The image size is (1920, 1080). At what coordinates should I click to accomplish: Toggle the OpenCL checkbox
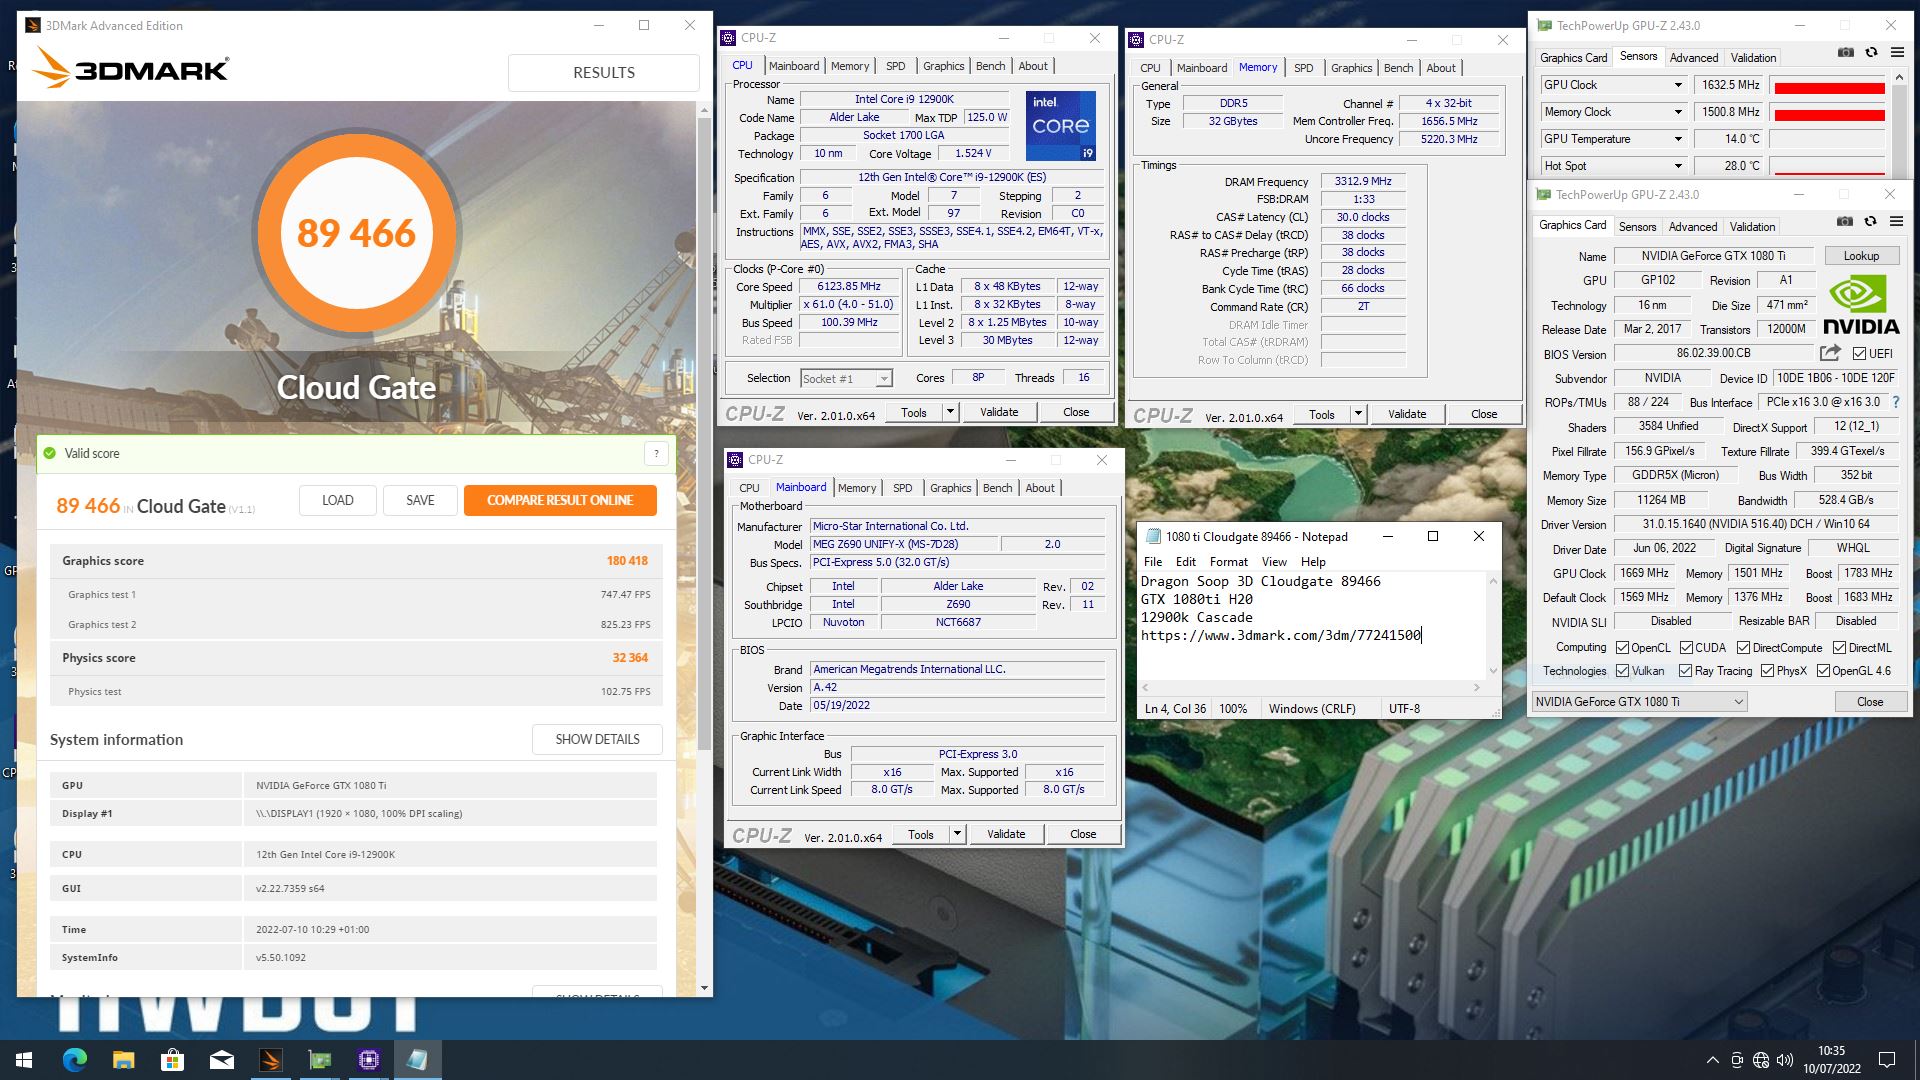pos(1623,648)
